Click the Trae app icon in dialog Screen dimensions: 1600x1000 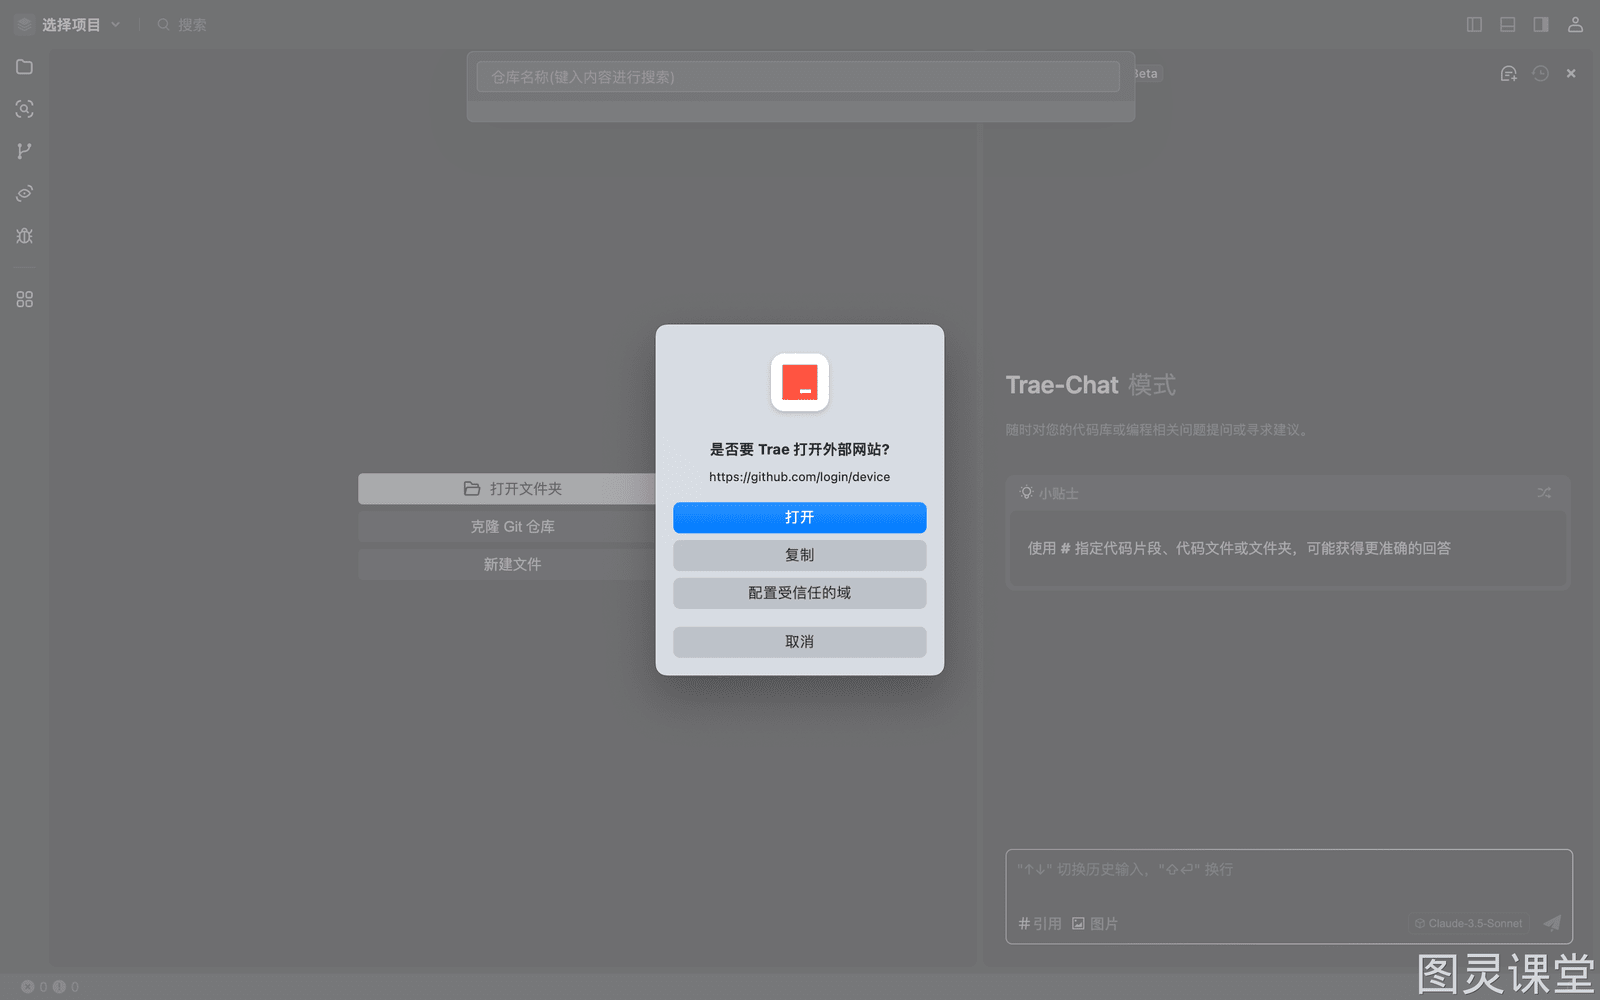point(800,382)
